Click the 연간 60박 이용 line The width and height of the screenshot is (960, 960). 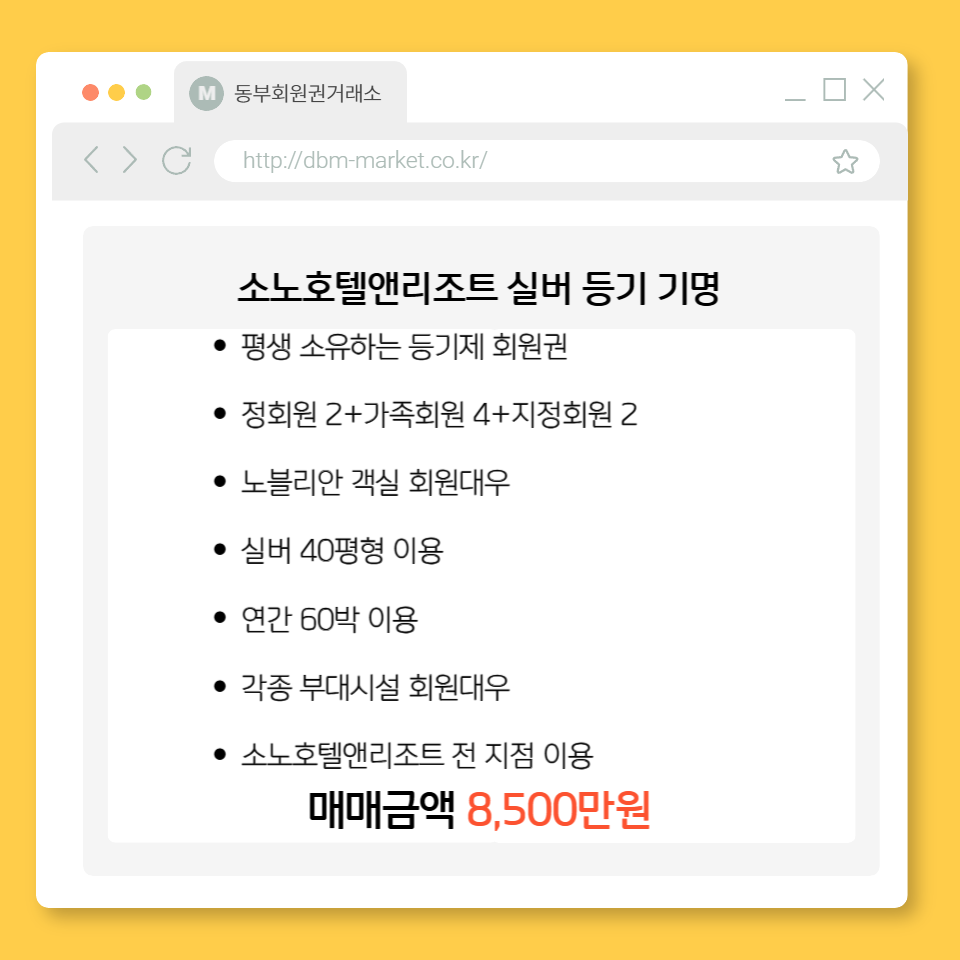coord(329,618)
